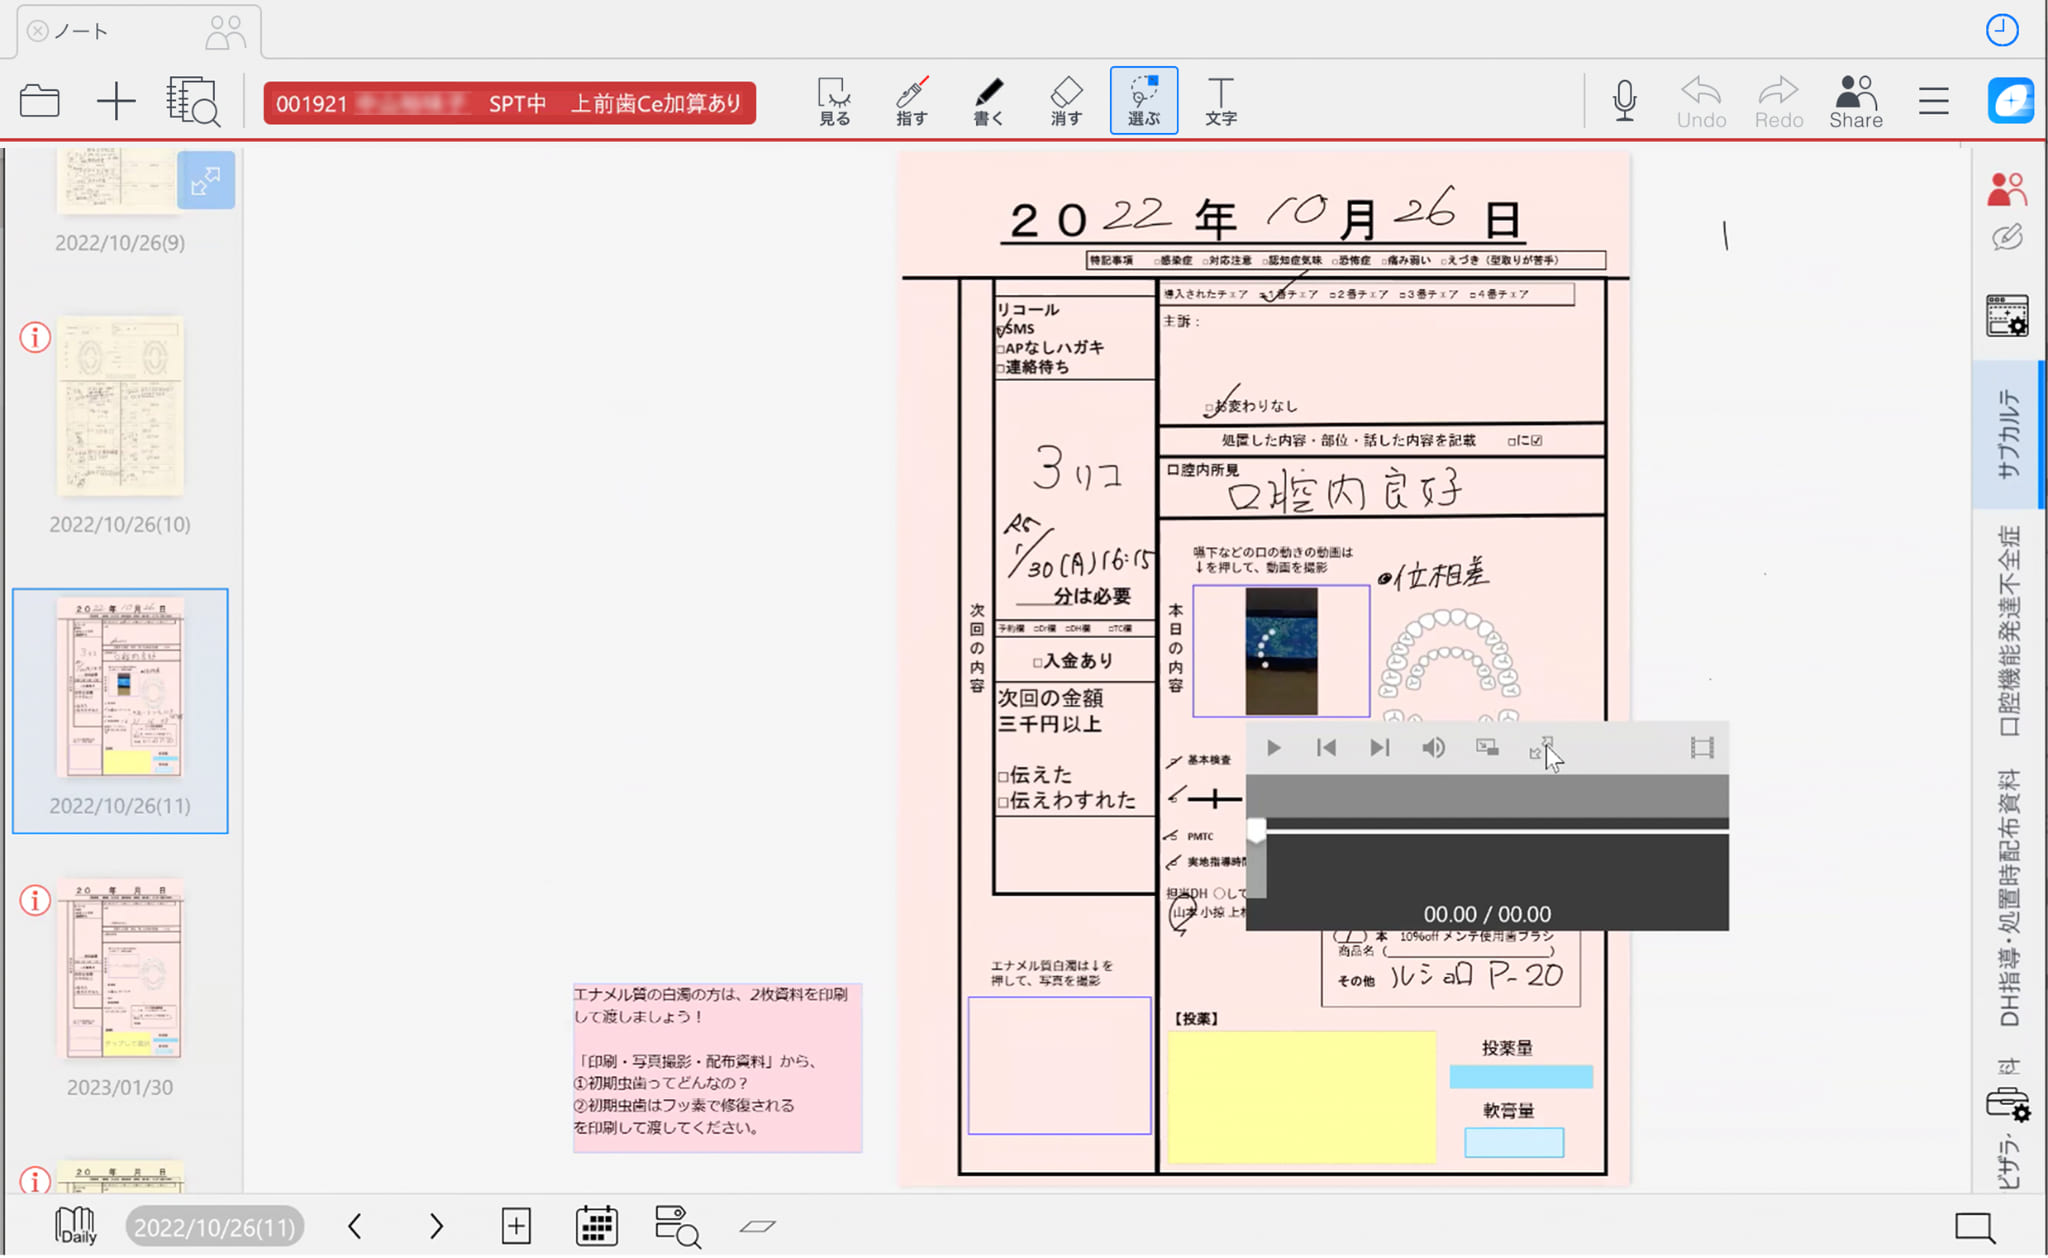Check the APなしハガキ checkbox
The height and width of the screenshot is (1258, 2048).
[1000, 349]
